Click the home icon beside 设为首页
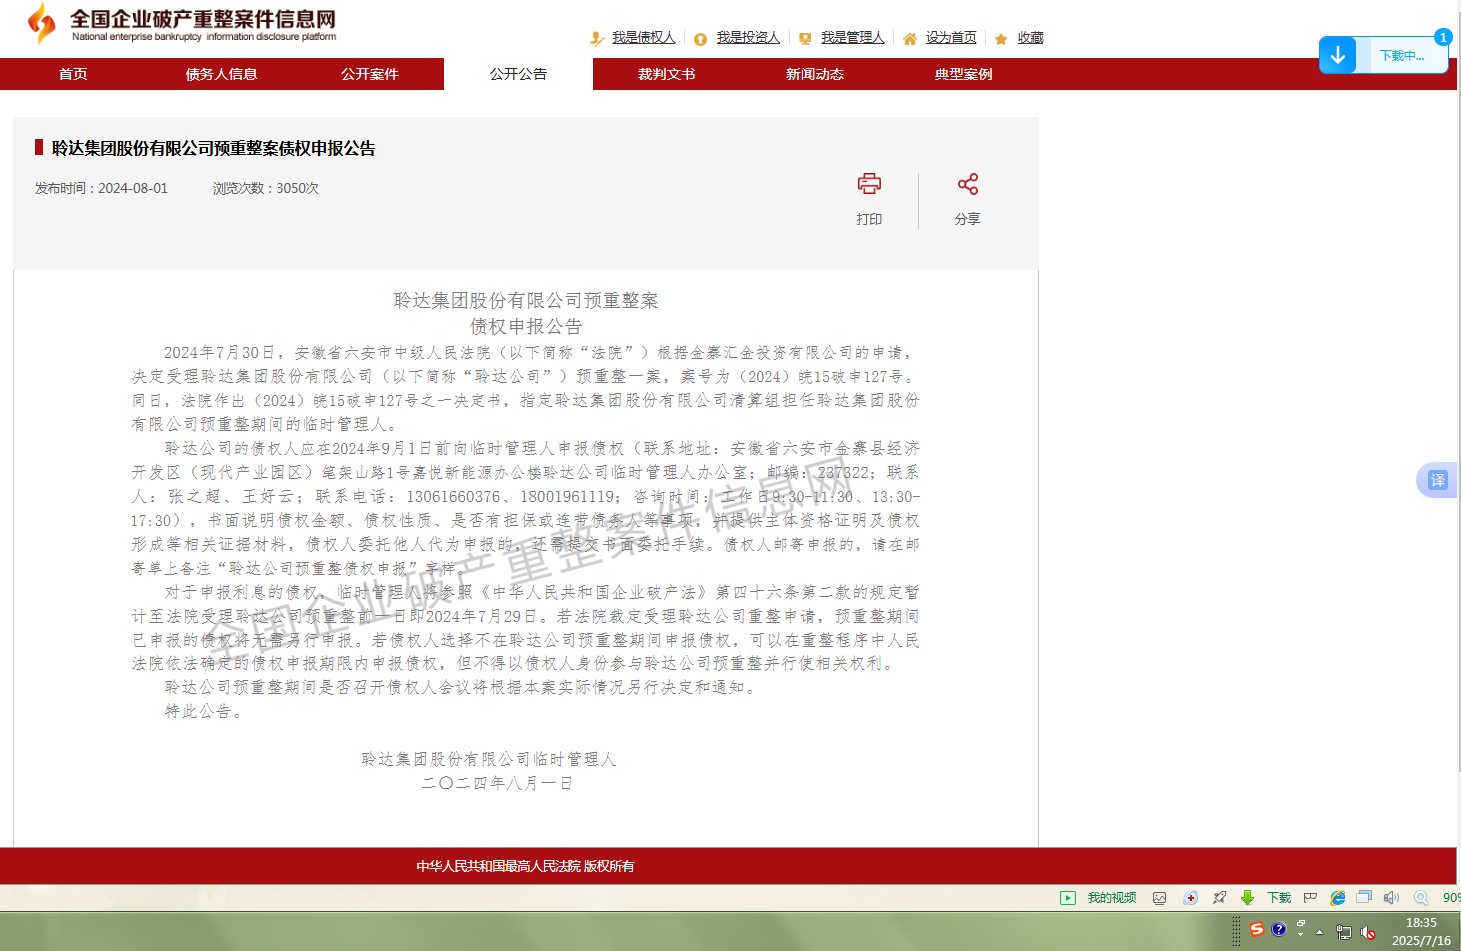Viewport: 1461px width, 951px height. click(910, 39)
